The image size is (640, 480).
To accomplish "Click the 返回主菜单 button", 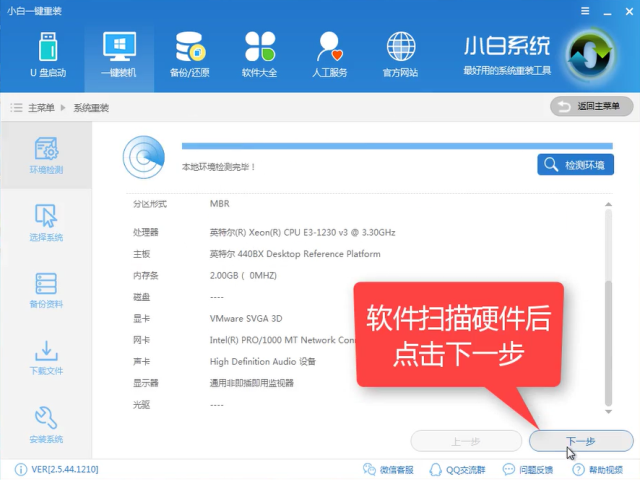I will (x=591, y=106).
